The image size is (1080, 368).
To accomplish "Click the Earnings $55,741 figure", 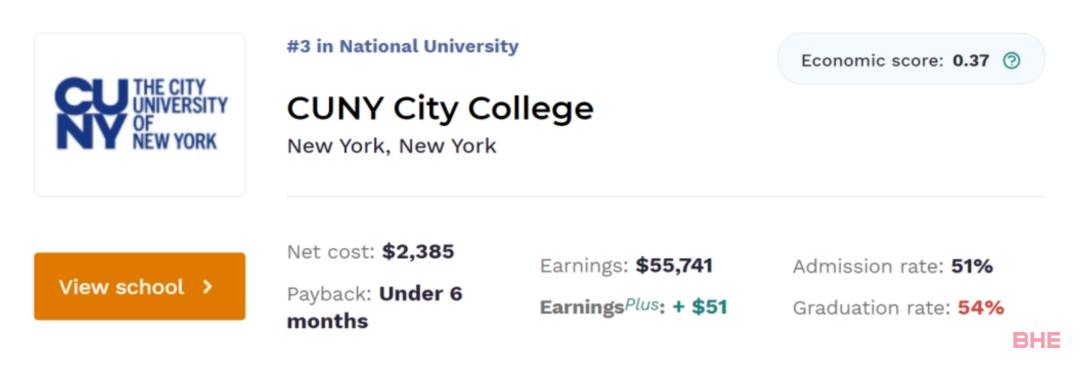I will pos(674,265).
